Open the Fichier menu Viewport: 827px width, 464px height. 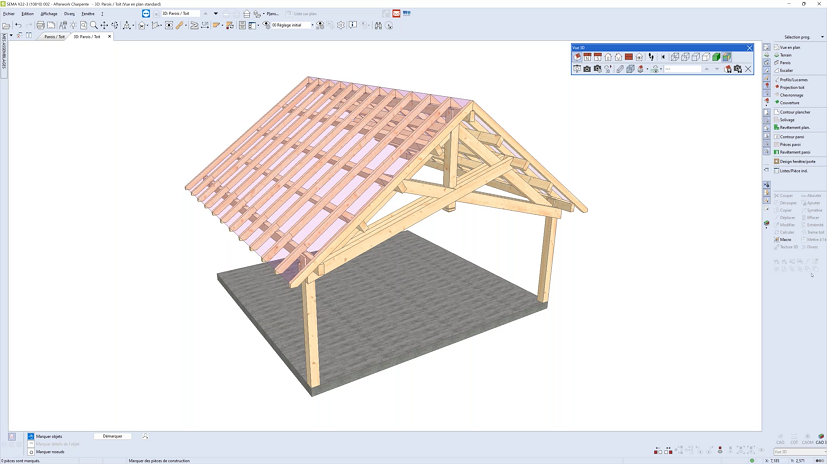pyautogui.click(x=8, y=14)
